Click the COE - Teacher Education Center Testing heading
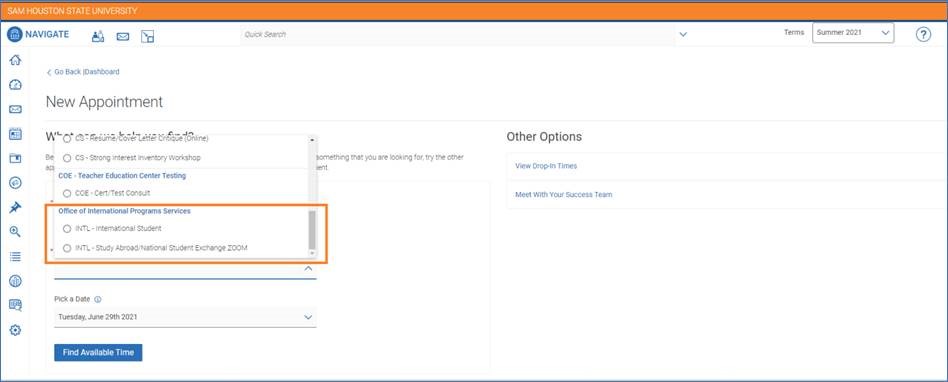The image size is (948, 382). (122, 176)
